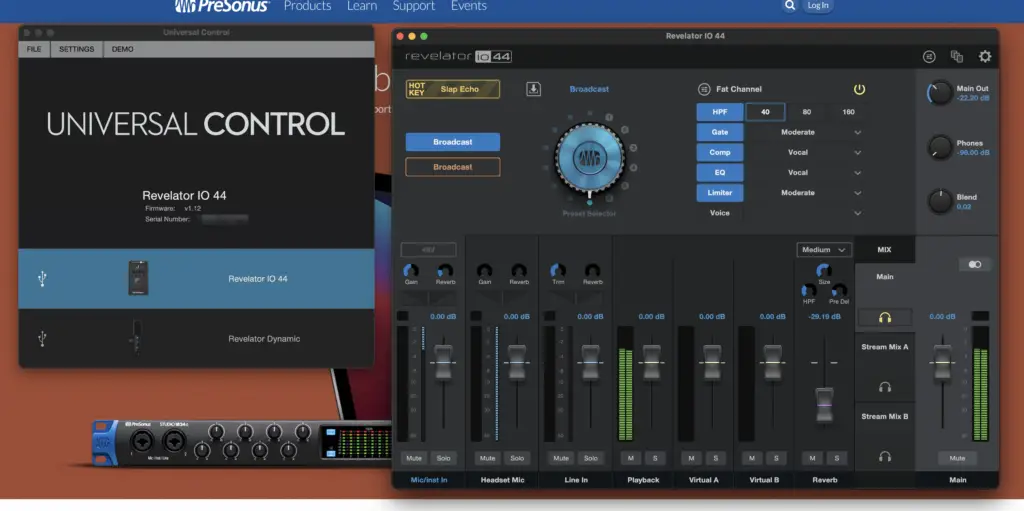Open the Learn menu on PreSonus site
This screenshot has height=511, width=1024.
(x=362, y=6)
